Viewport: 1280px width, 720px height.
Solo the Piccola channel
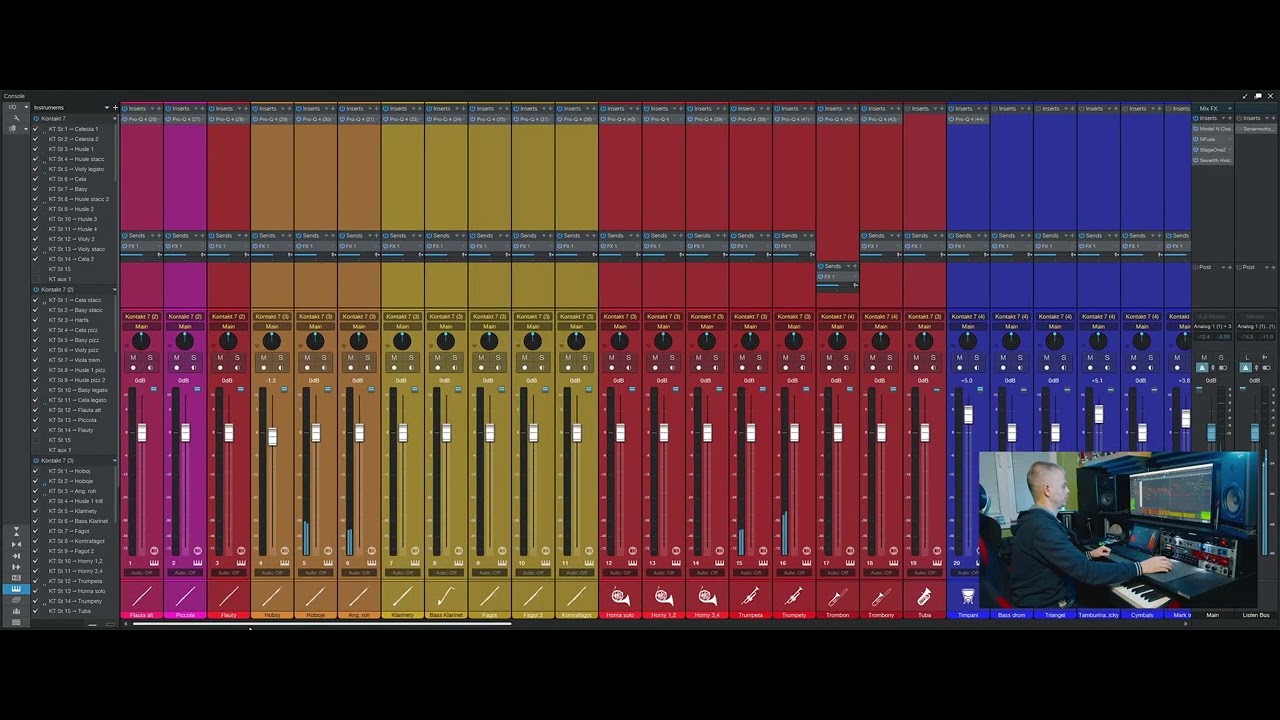(x=194, y=357)
